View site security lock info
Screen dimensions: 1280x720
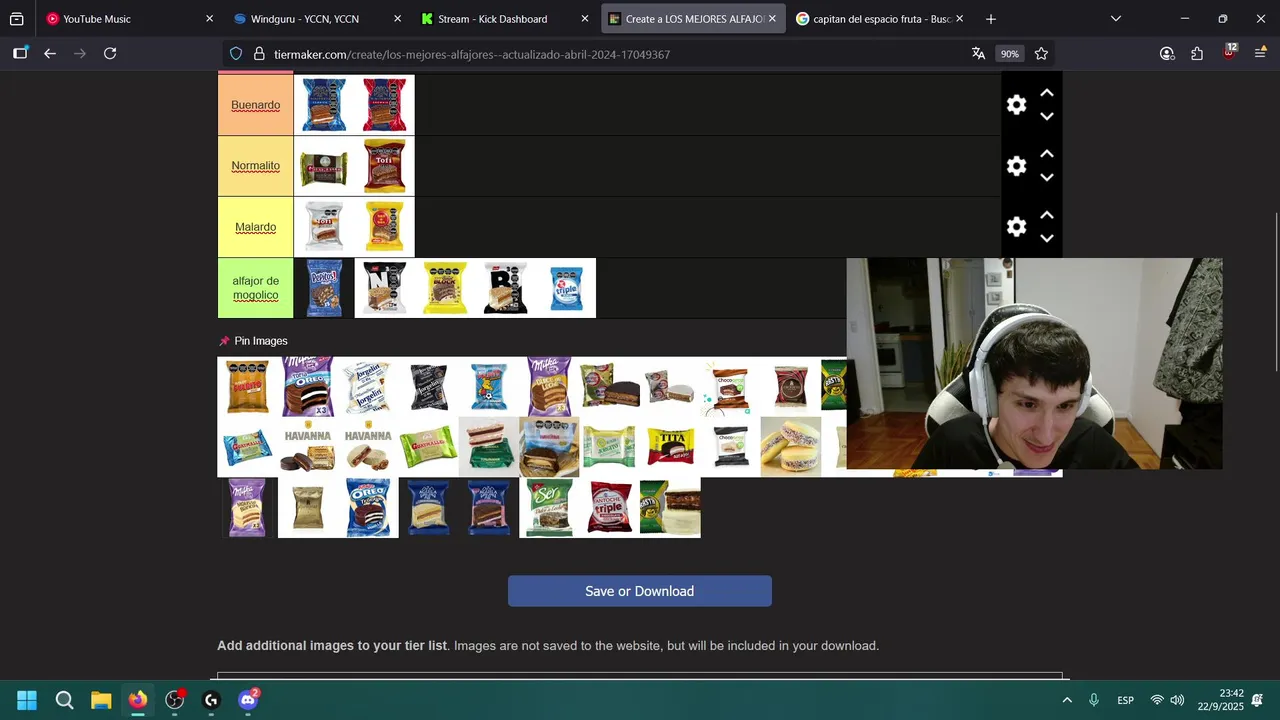(x=259, y=54)
